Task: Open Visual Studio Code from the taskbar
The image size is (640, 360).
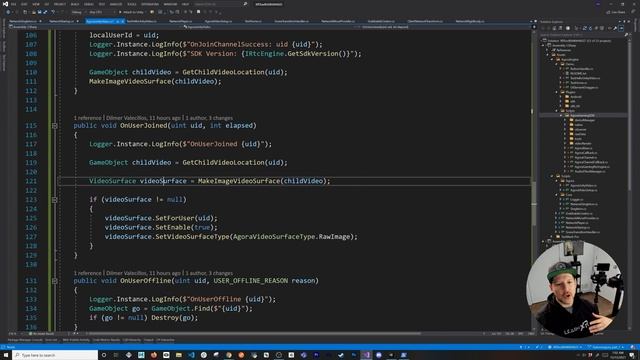Action: tap(191, 355)
